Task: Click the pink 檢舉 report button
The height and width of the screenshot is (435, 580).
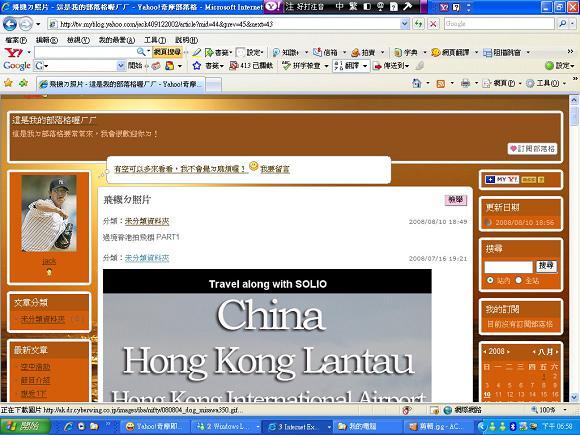Action: click(455, 200)
